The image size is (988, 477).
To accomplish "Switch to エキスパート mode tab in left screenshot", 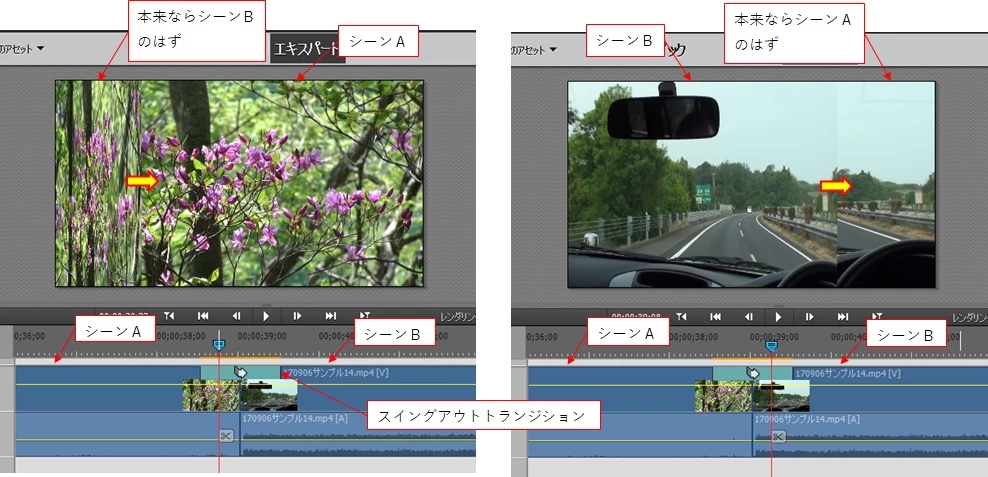I will tap(307, 49).
